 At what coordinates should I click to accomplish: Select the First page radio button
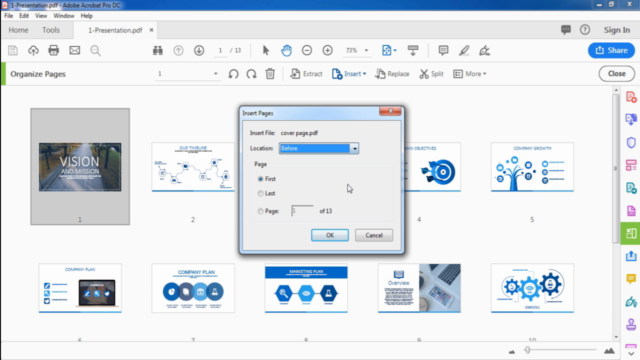pos(260,179)
